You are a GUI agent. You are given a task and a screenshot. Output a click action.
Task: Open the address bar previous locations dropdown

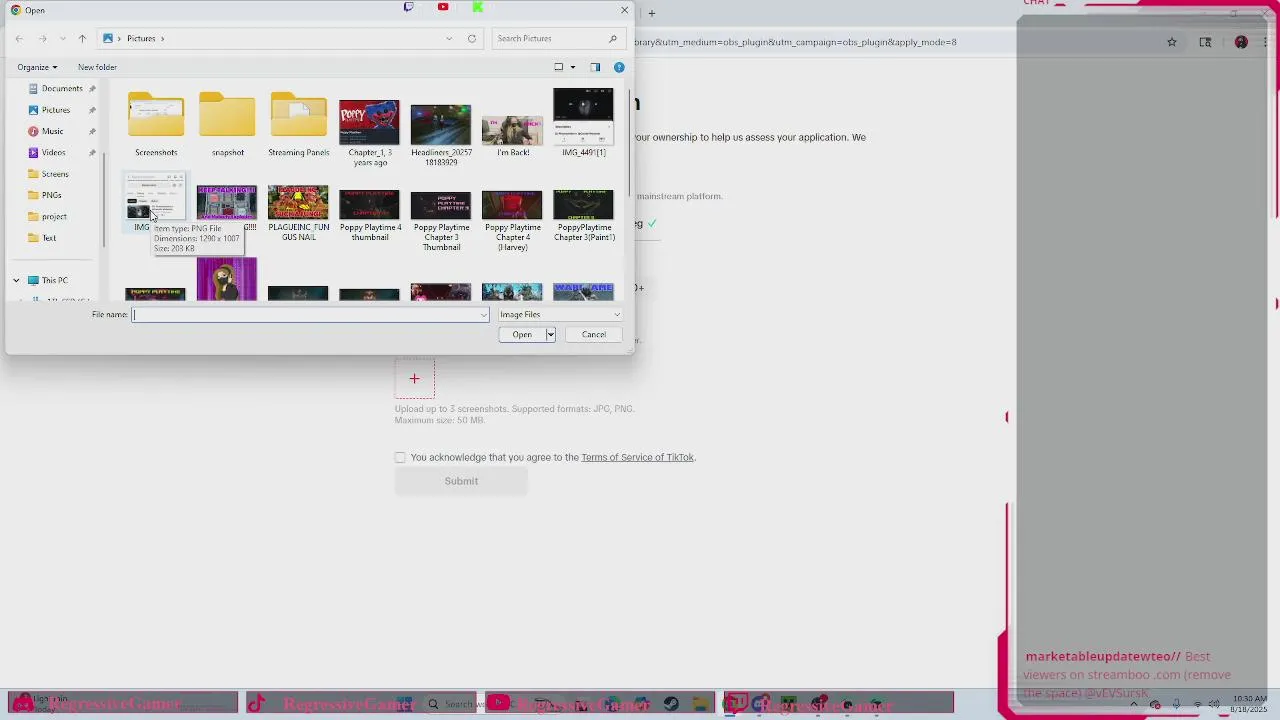pyautogui.click(x=449, y=38)
